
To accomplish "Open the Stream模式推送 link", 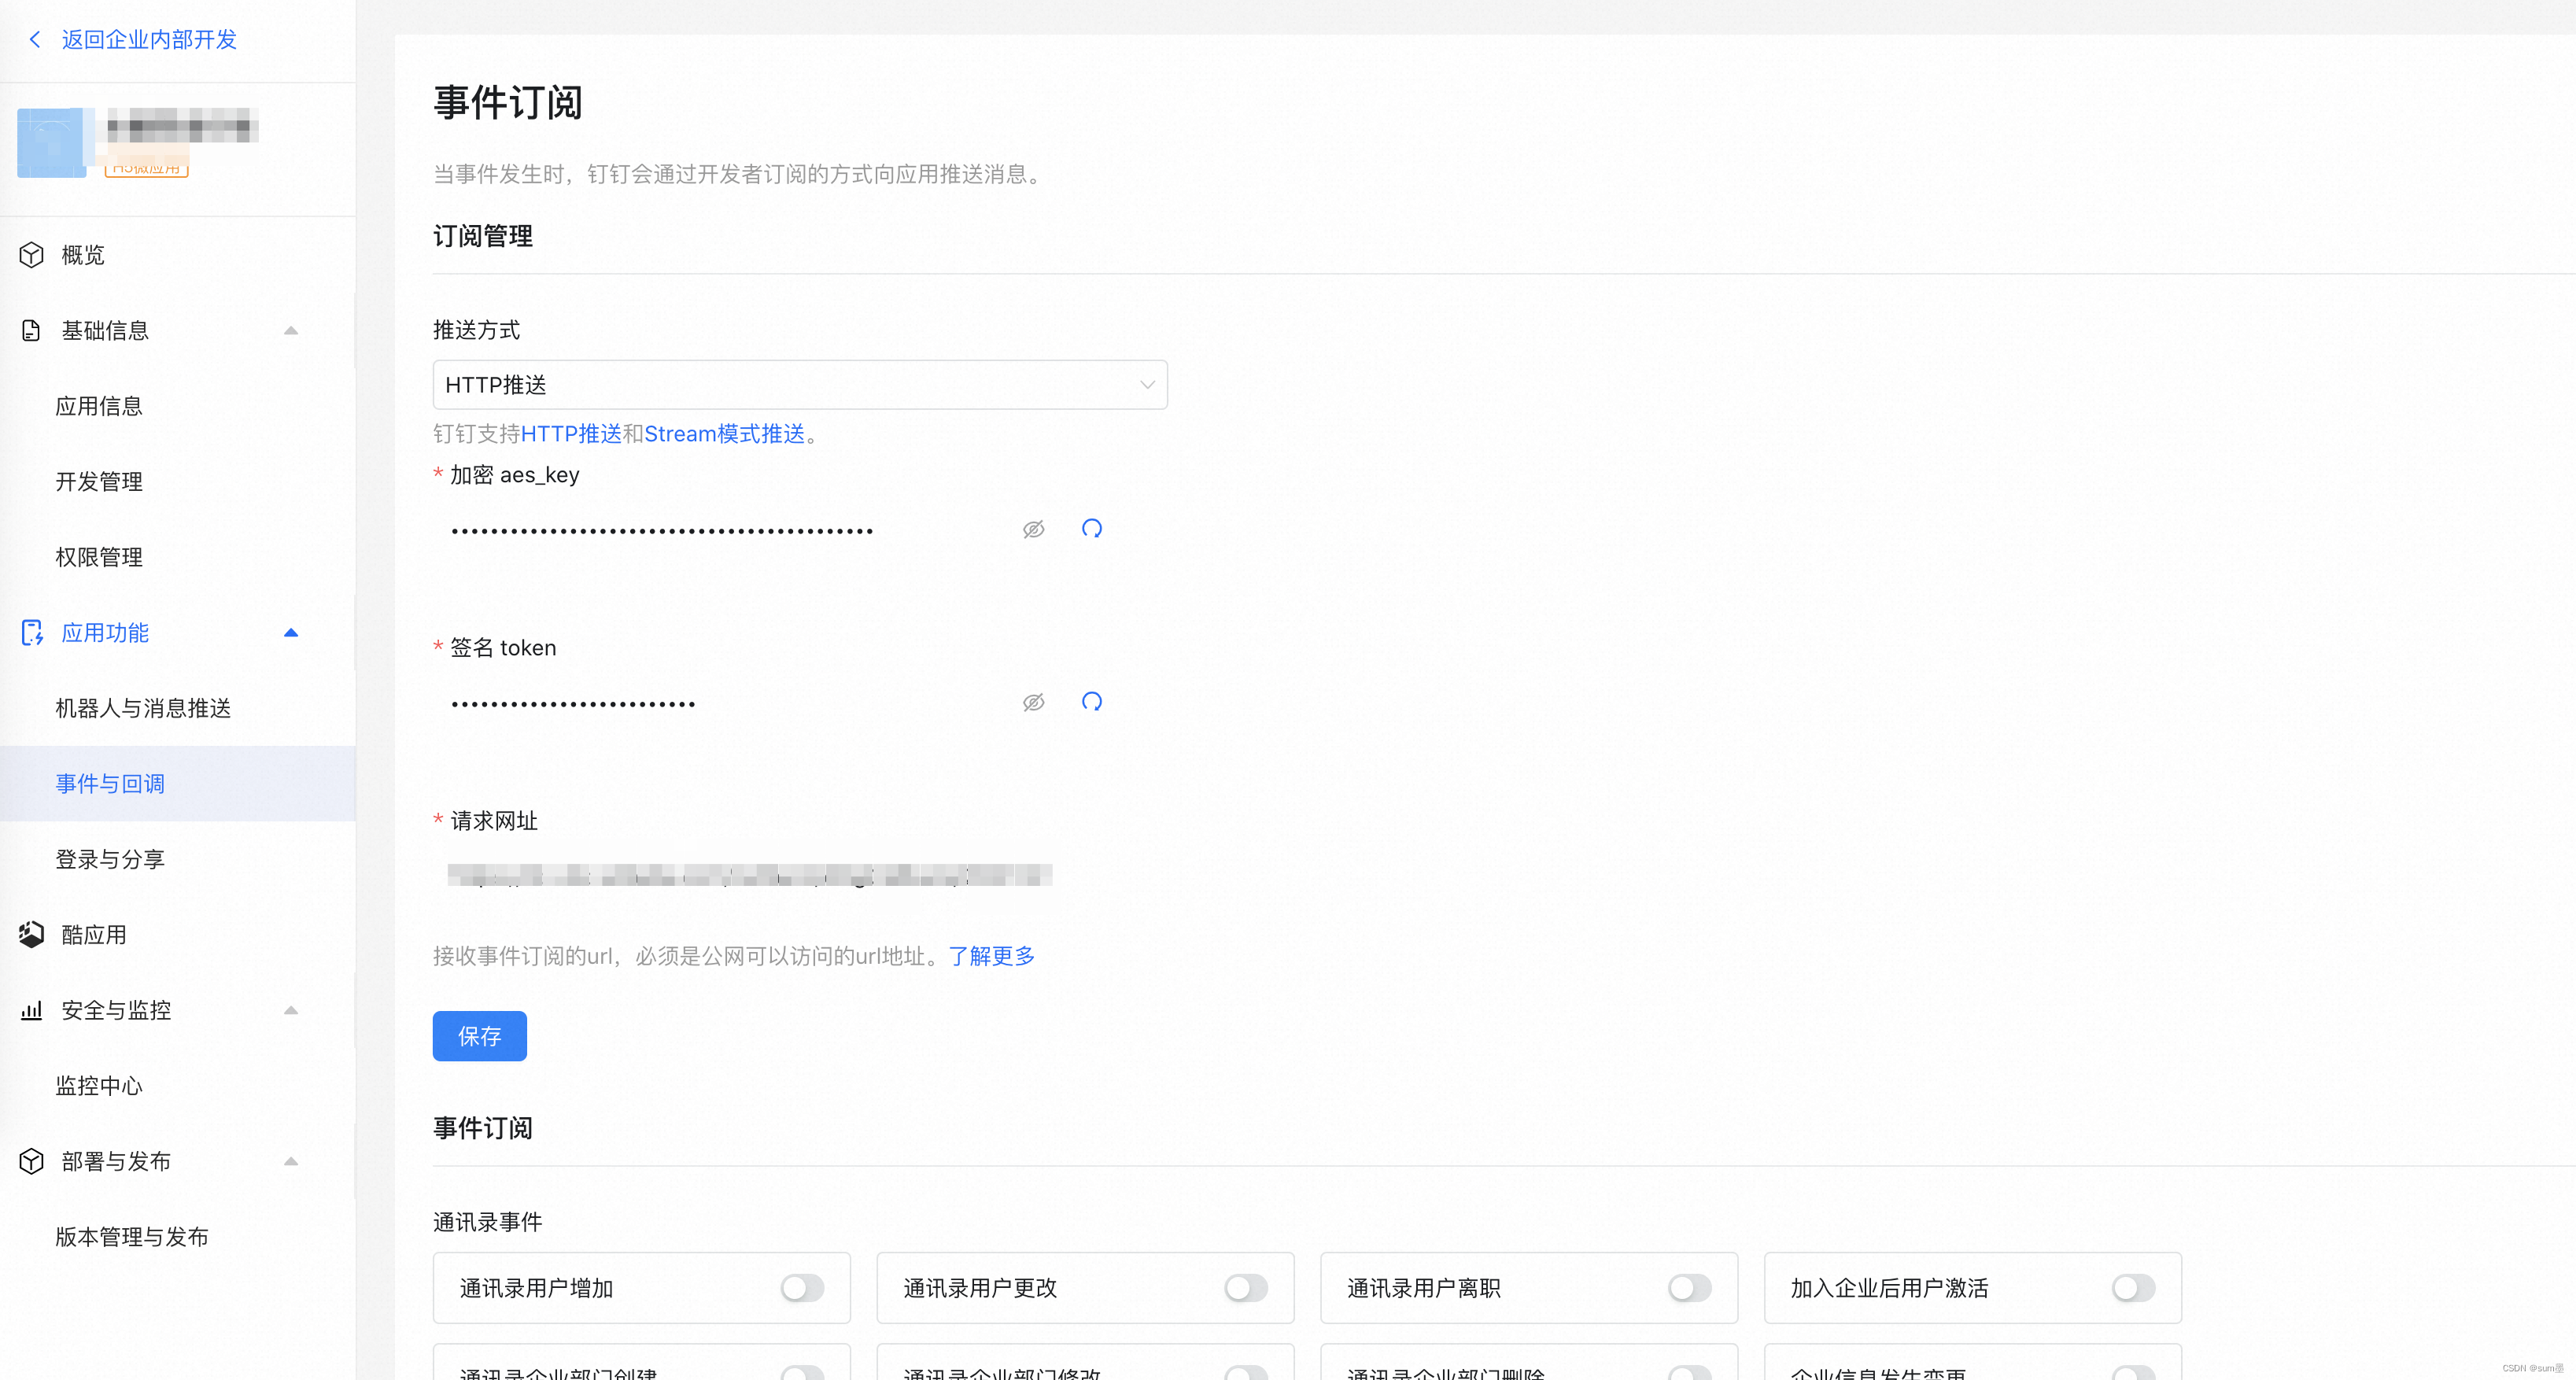I will pos(724,434).
